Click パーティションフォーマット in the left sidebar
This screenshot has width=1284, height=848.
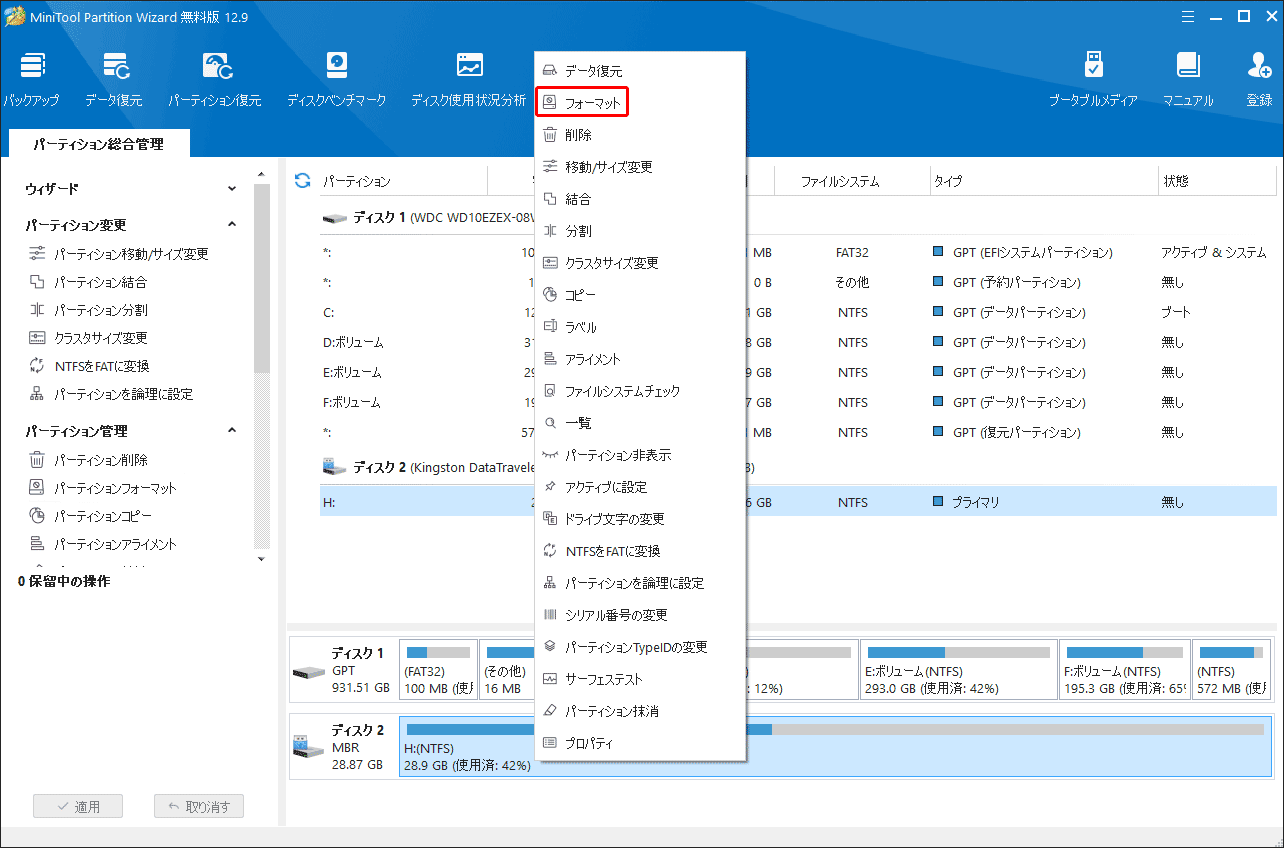click(102, 488)
